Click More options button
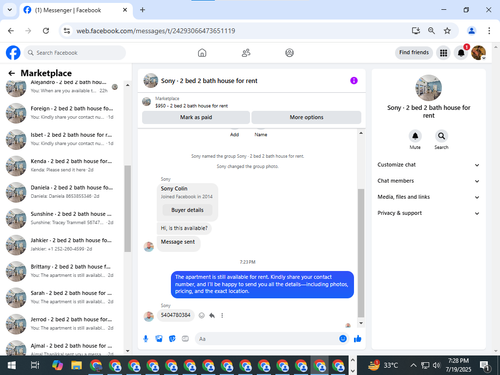The image size is (500, 375). point(306,117)
